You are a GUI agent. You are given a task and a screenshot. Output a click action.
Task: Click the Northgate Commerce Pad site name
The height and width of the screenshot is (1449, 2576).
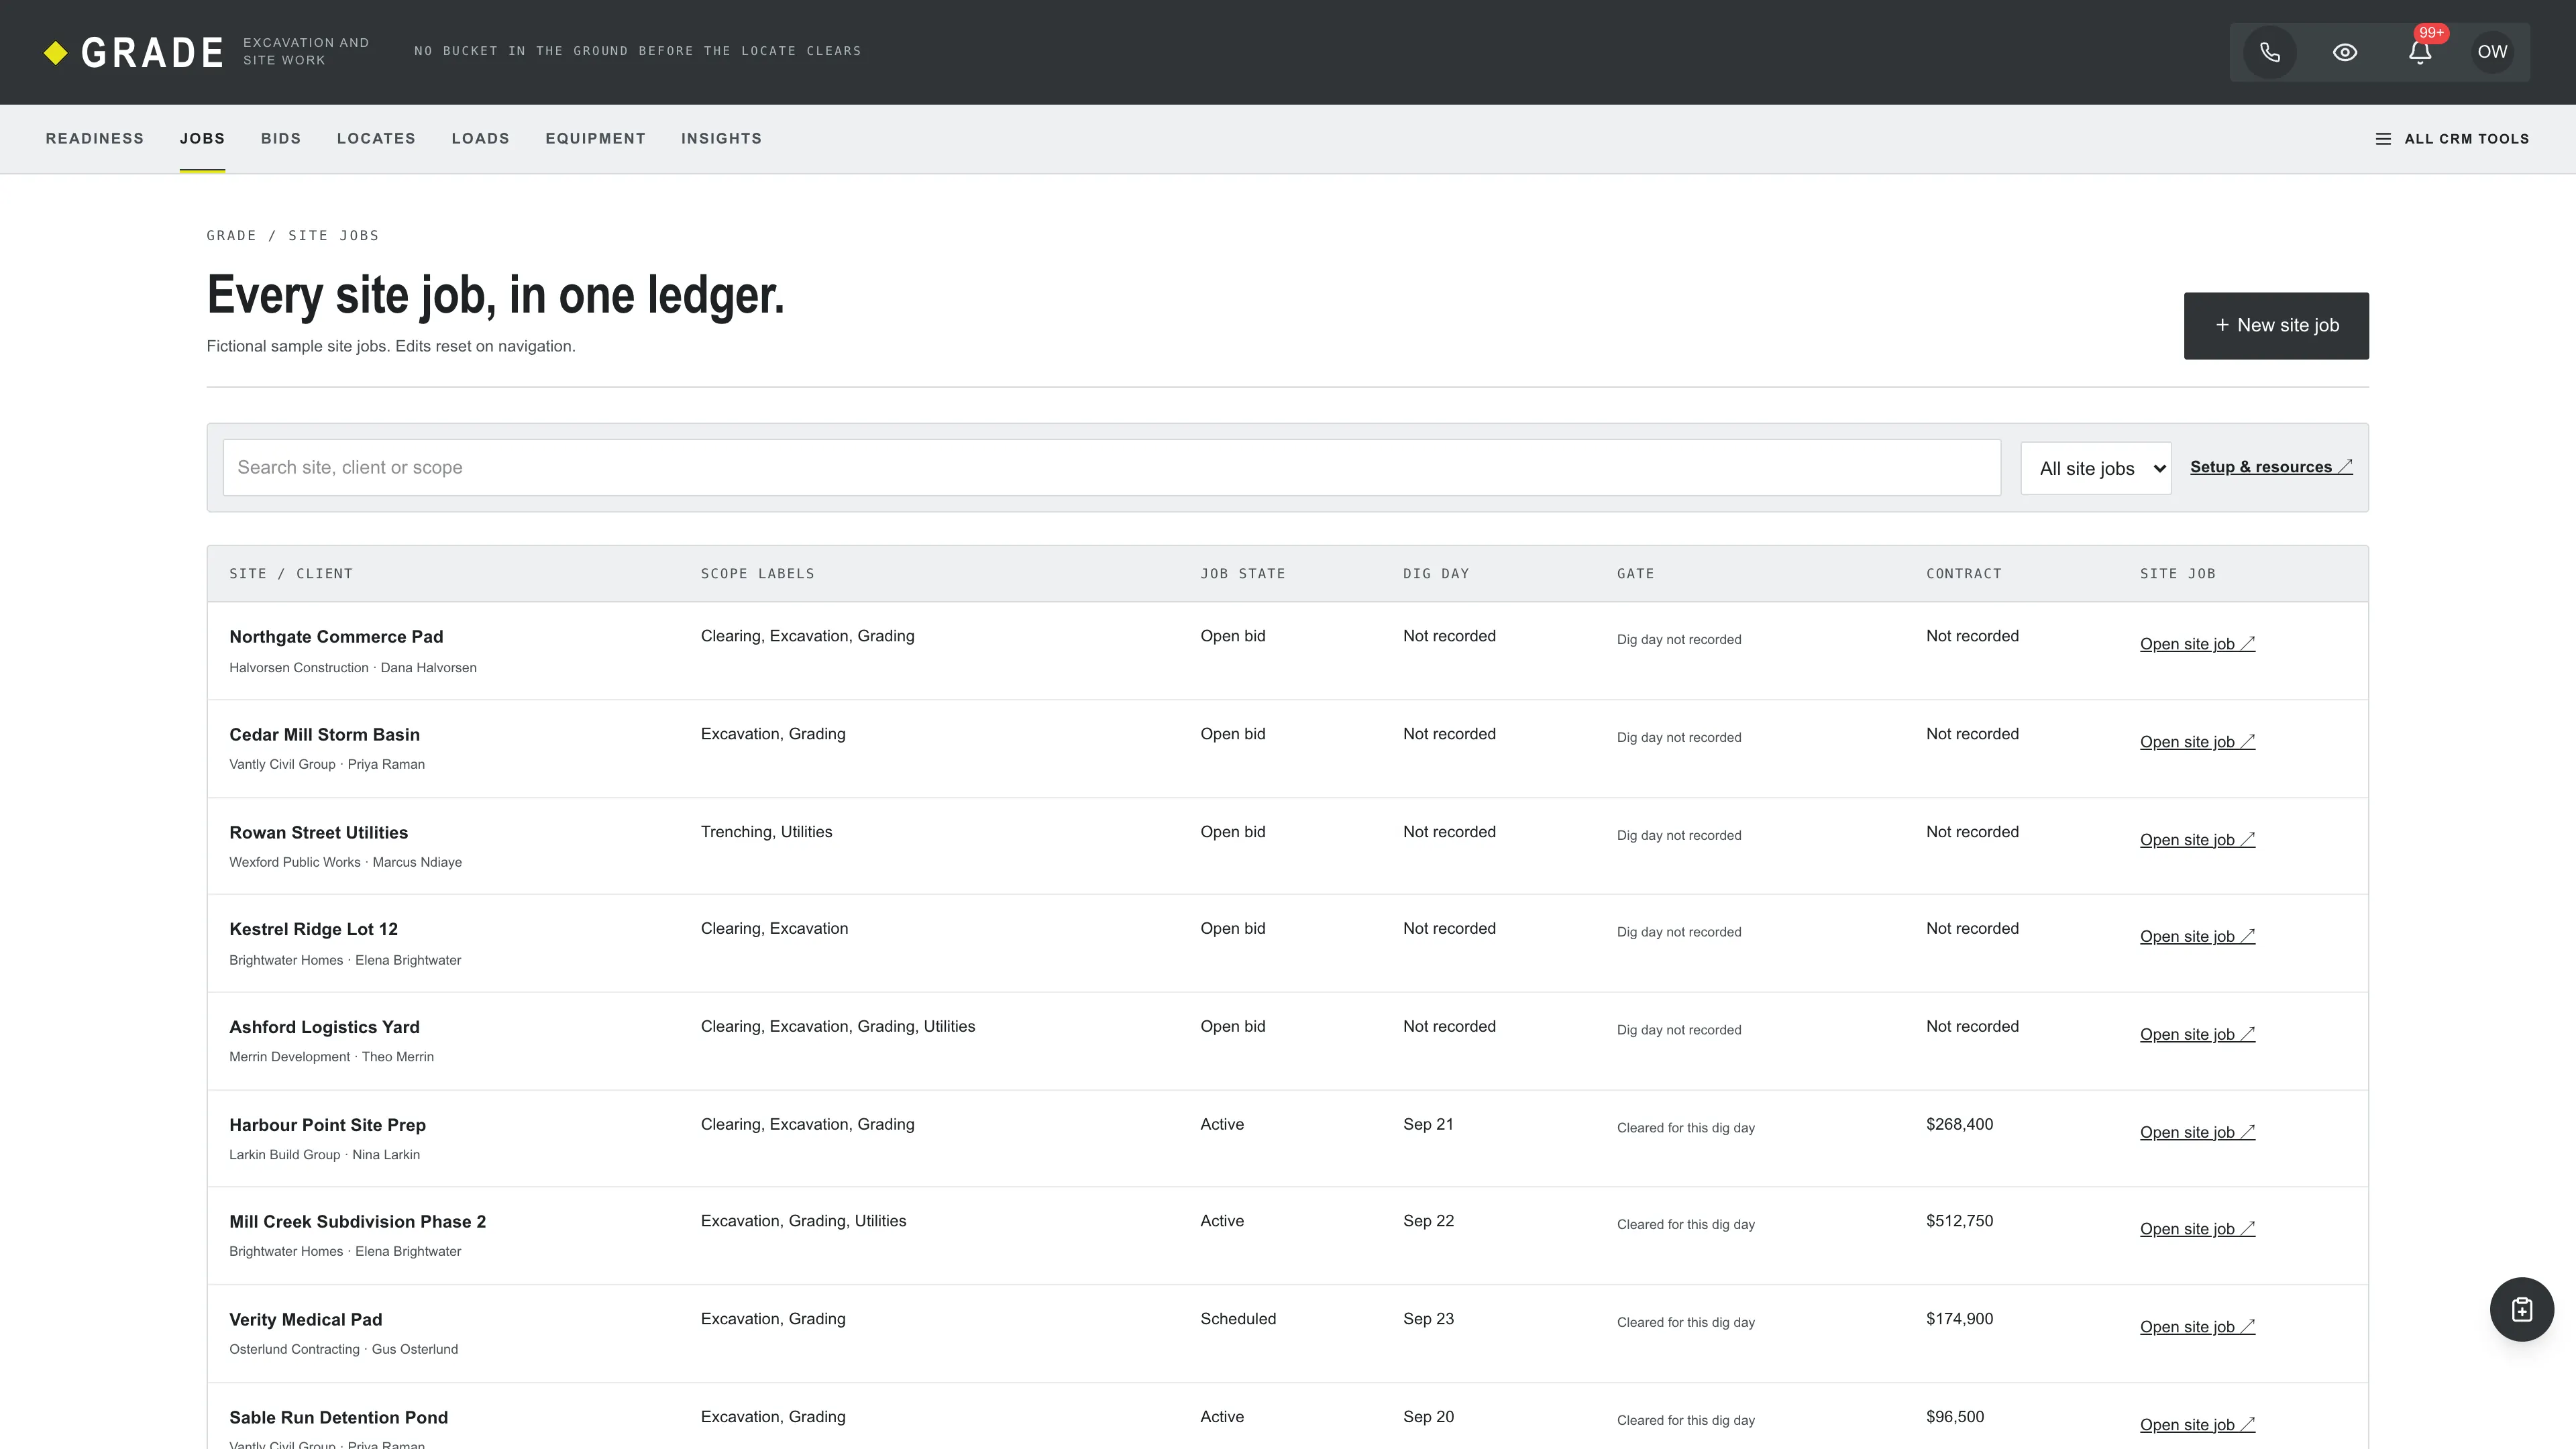[x=336, y=637]
